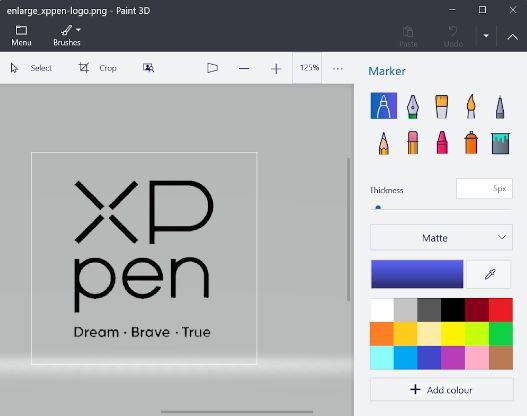Open the Menu folder icon

click(x=21, y=31)
